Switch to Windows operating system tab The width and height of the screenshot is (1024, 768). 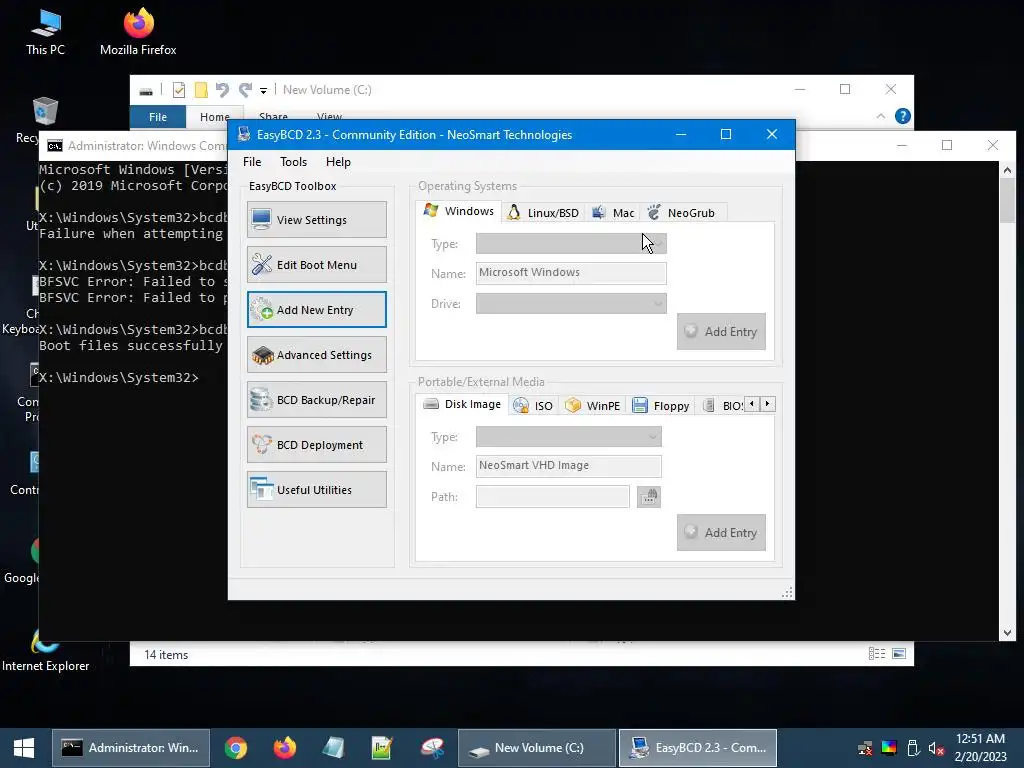coord(459,211)
